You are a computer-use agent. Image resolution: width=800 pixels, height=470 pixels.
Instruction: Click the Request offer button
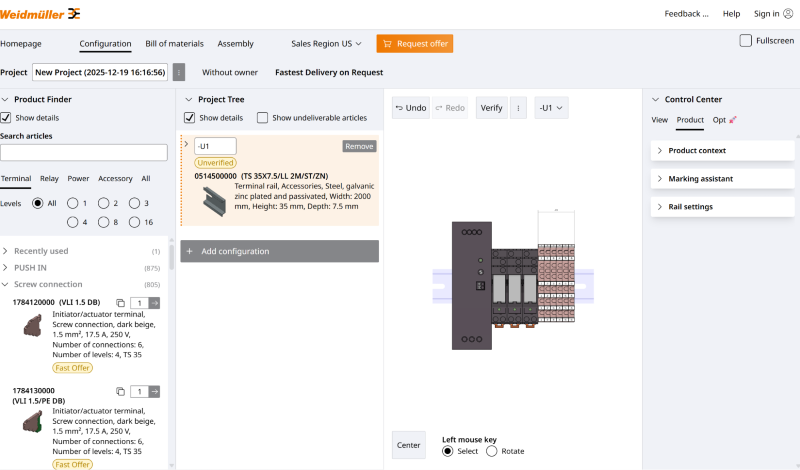(415, 44)
